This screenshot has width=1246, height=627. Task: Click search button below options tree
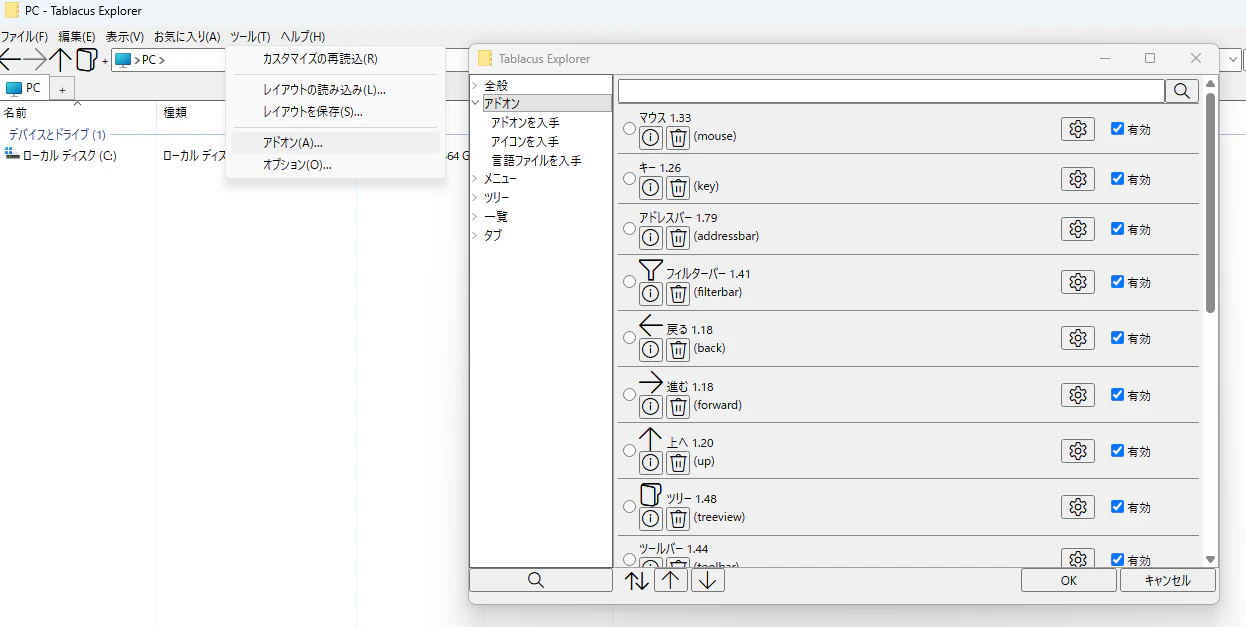click(x=540, y=580)
